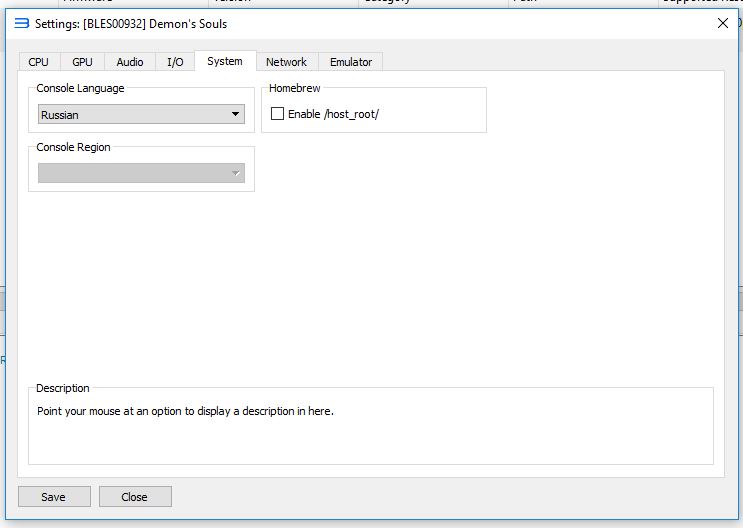
Task: Click the Close button at bottom
Action: (135, 497)
